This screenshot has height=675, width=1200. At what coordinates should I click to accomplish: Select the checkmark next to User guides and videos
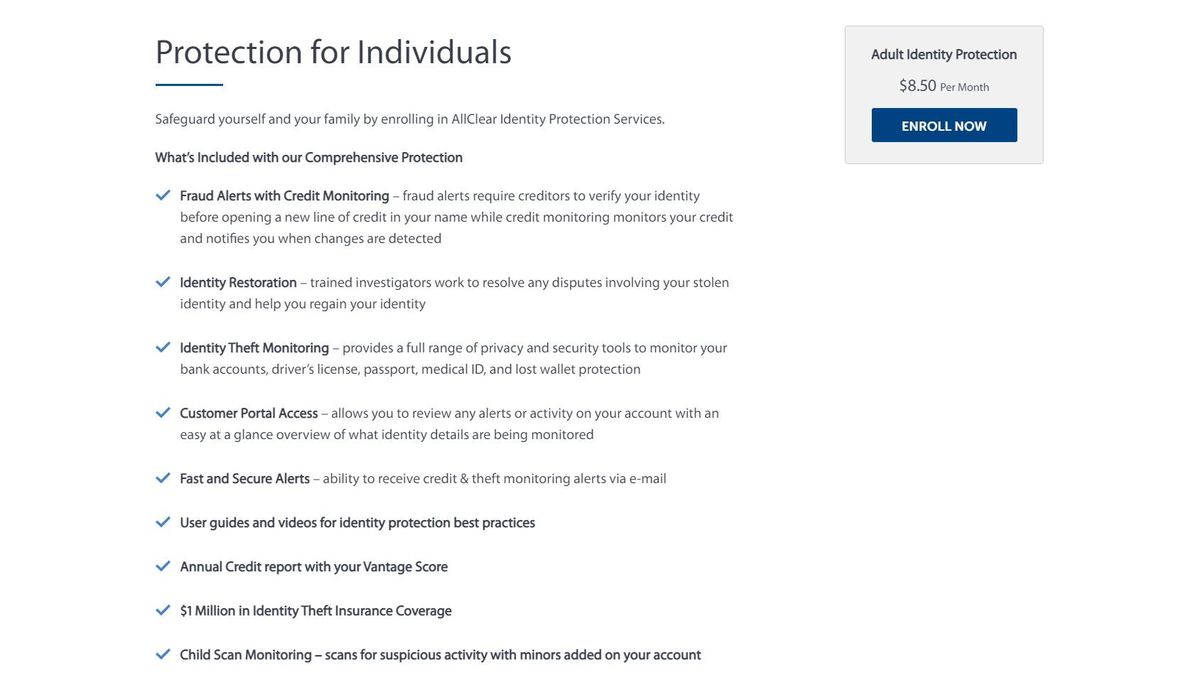pos(163,522)
